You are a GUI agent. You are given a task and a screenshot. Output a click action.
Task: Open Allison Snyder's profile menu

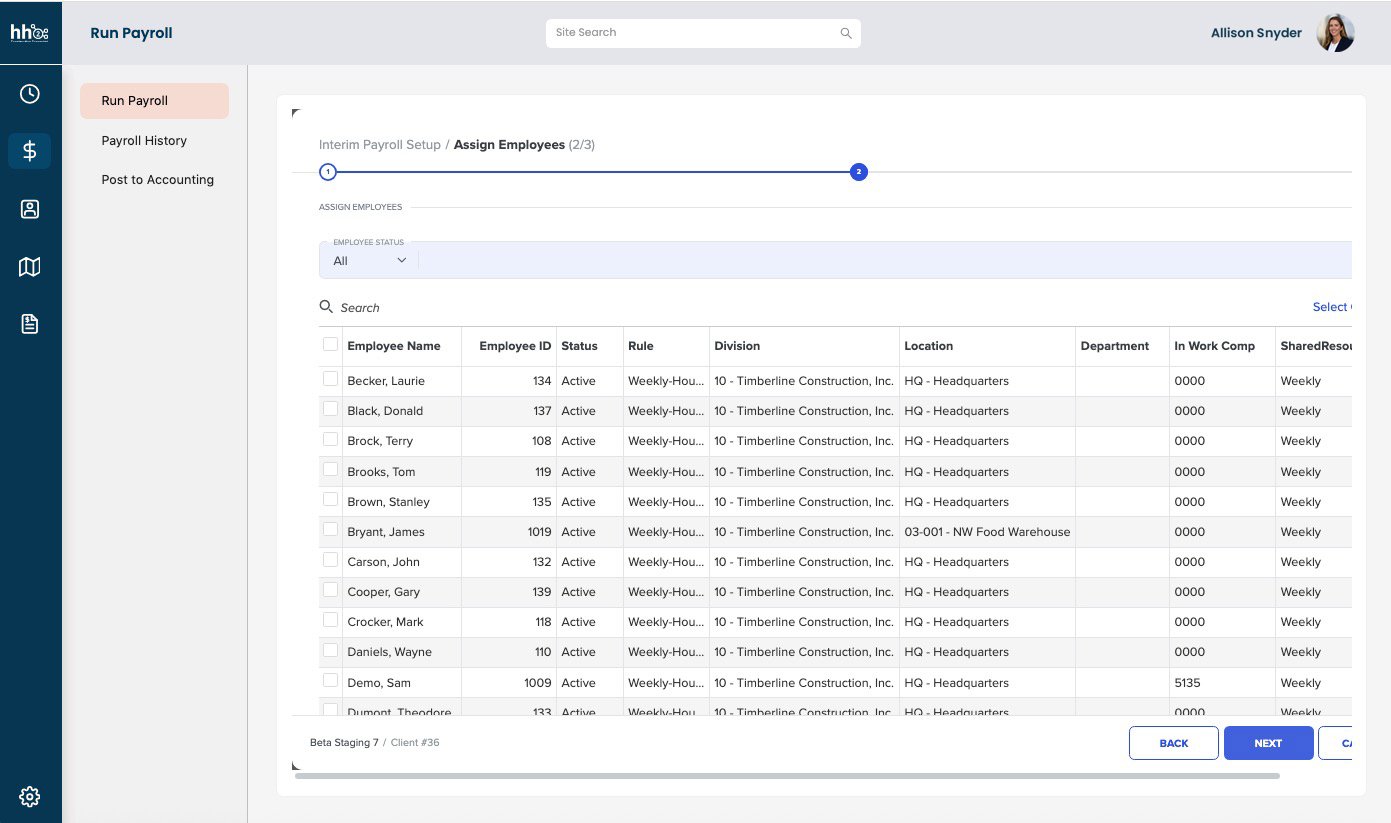click(1335, 32)
